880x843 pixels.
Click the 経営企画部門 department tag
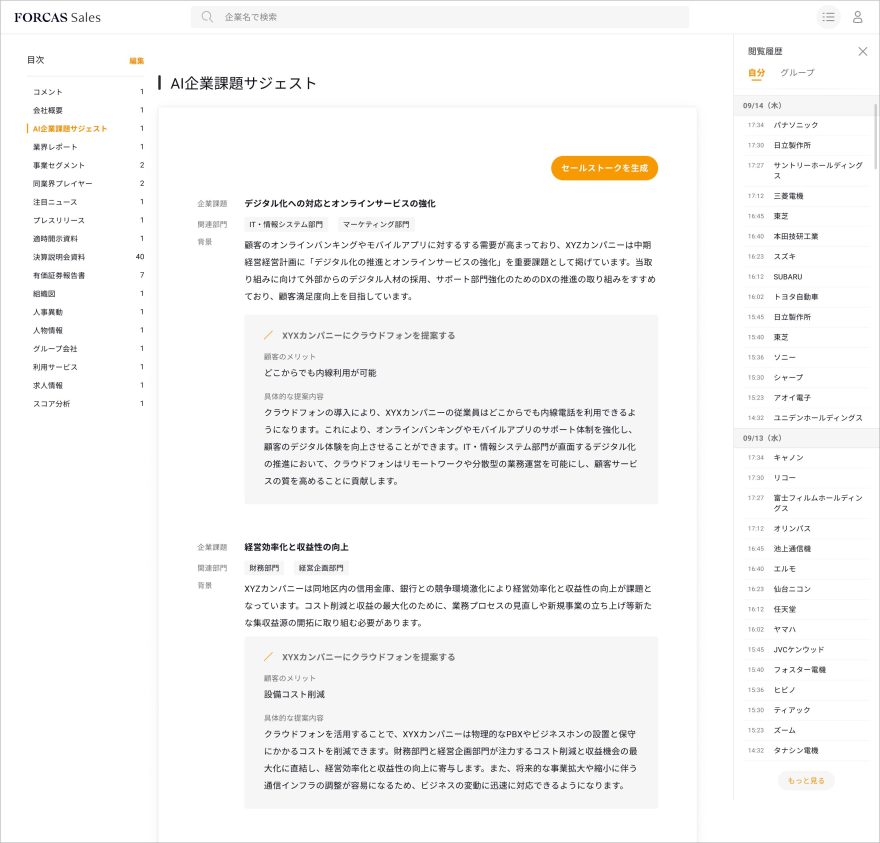click(x=321, y=568)
